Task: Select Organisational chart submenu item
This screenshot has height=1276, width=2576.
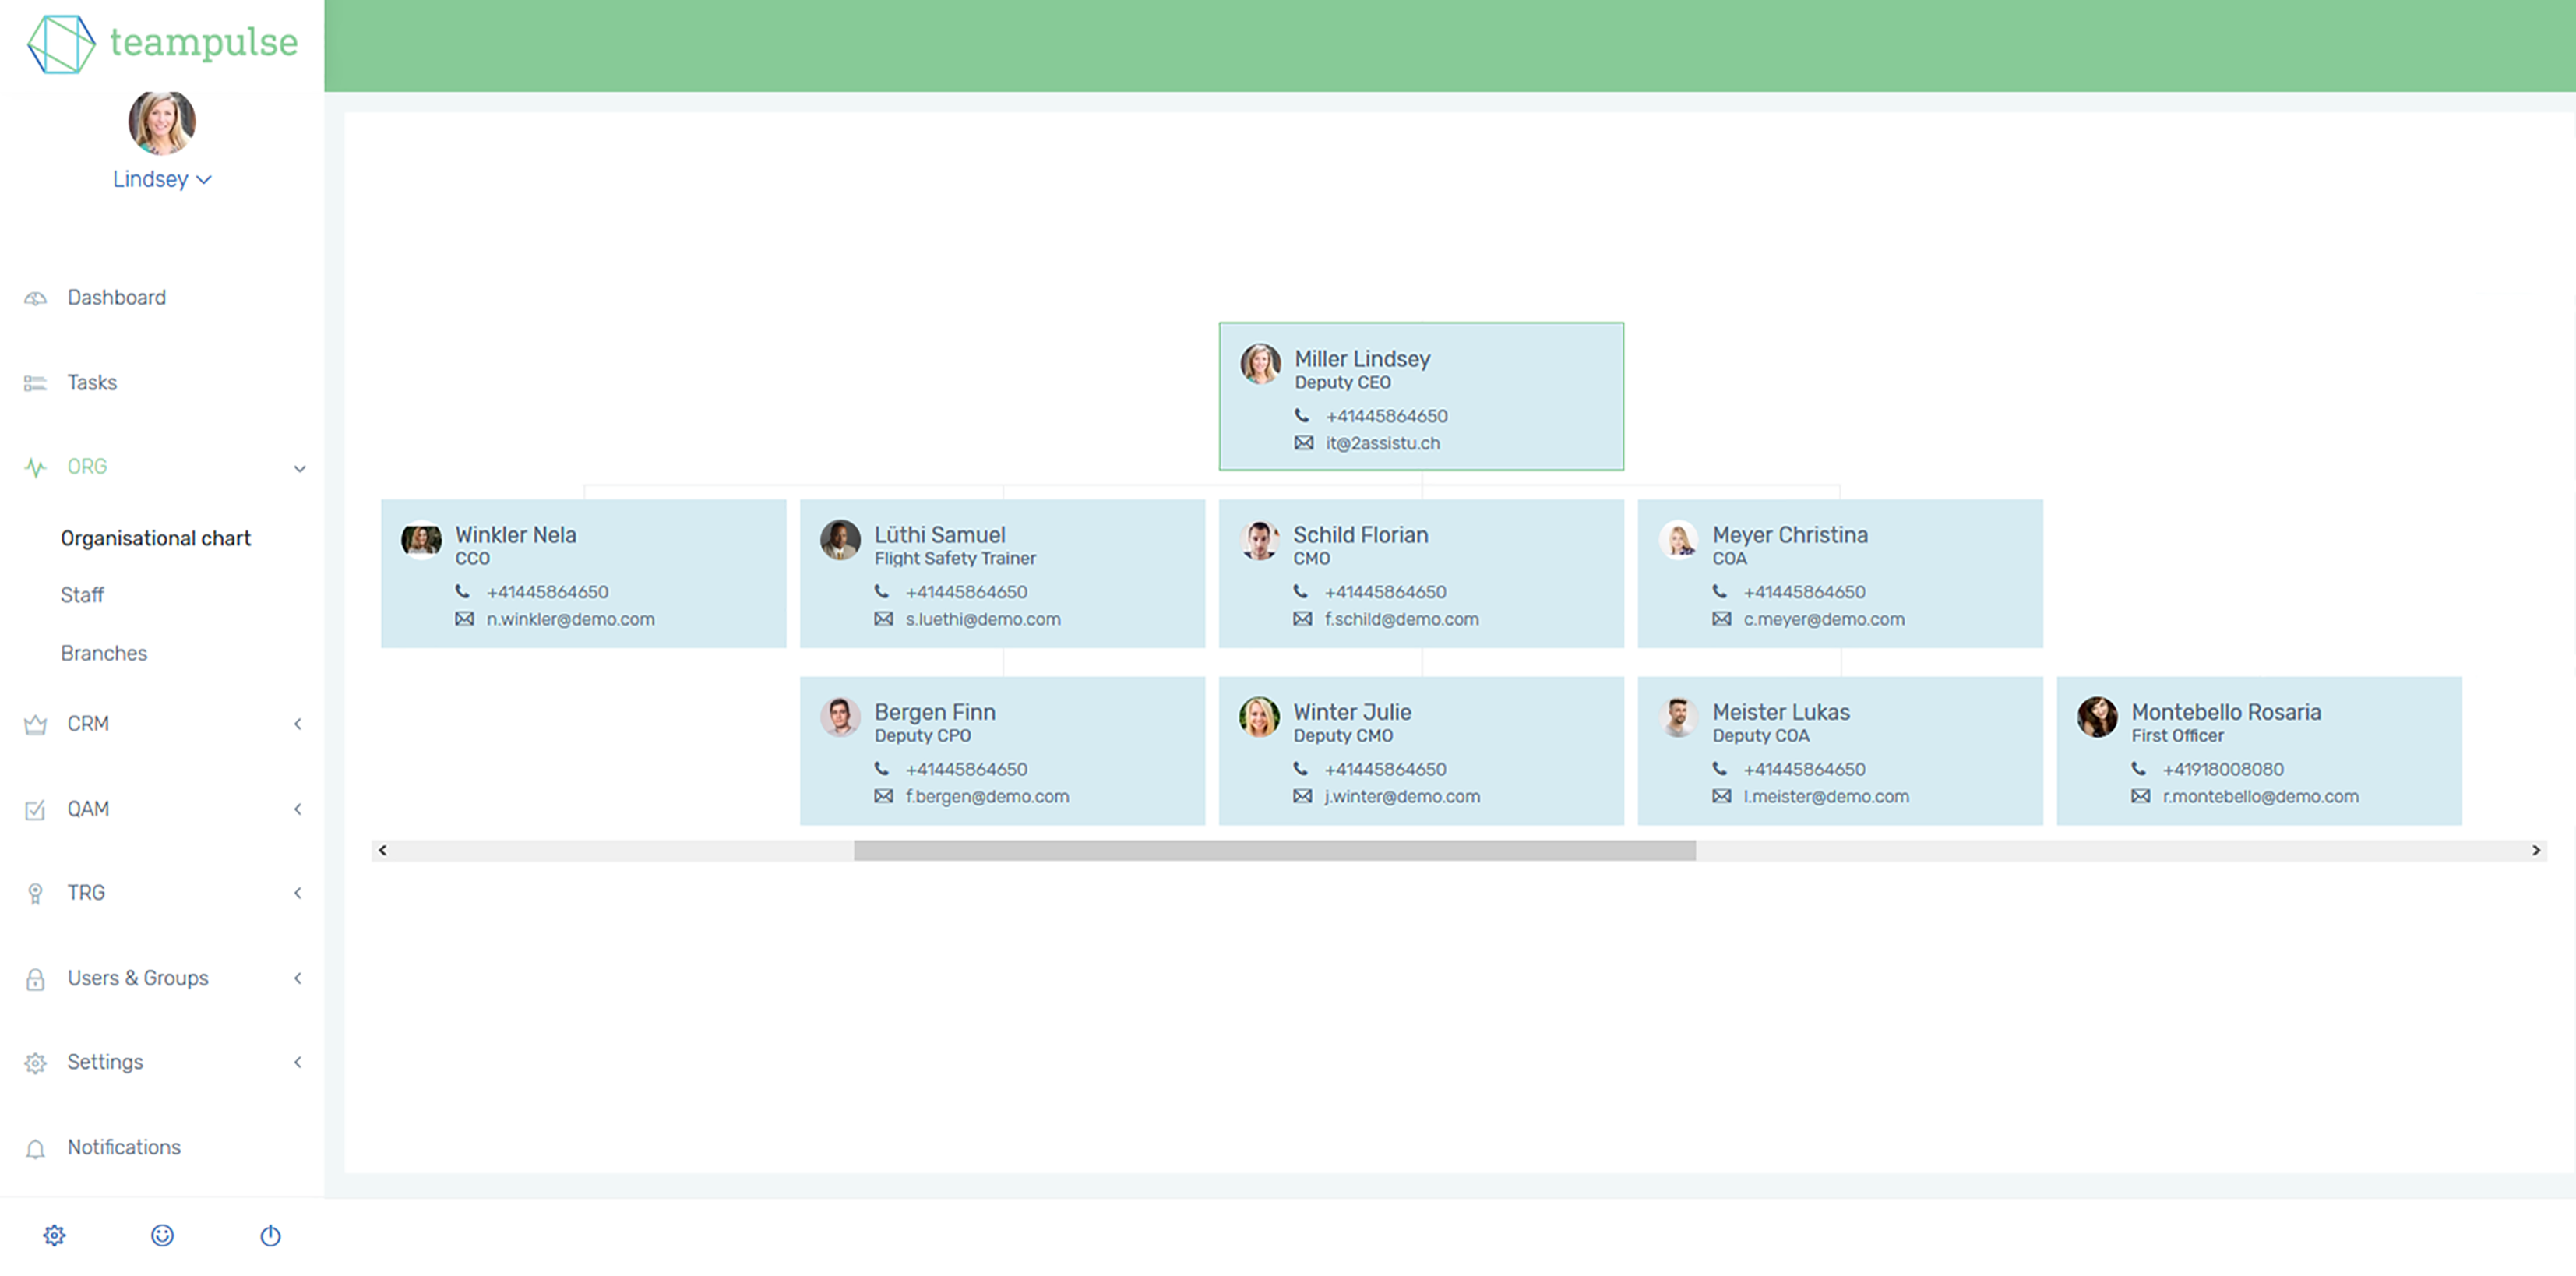Action: pos(155,538)
